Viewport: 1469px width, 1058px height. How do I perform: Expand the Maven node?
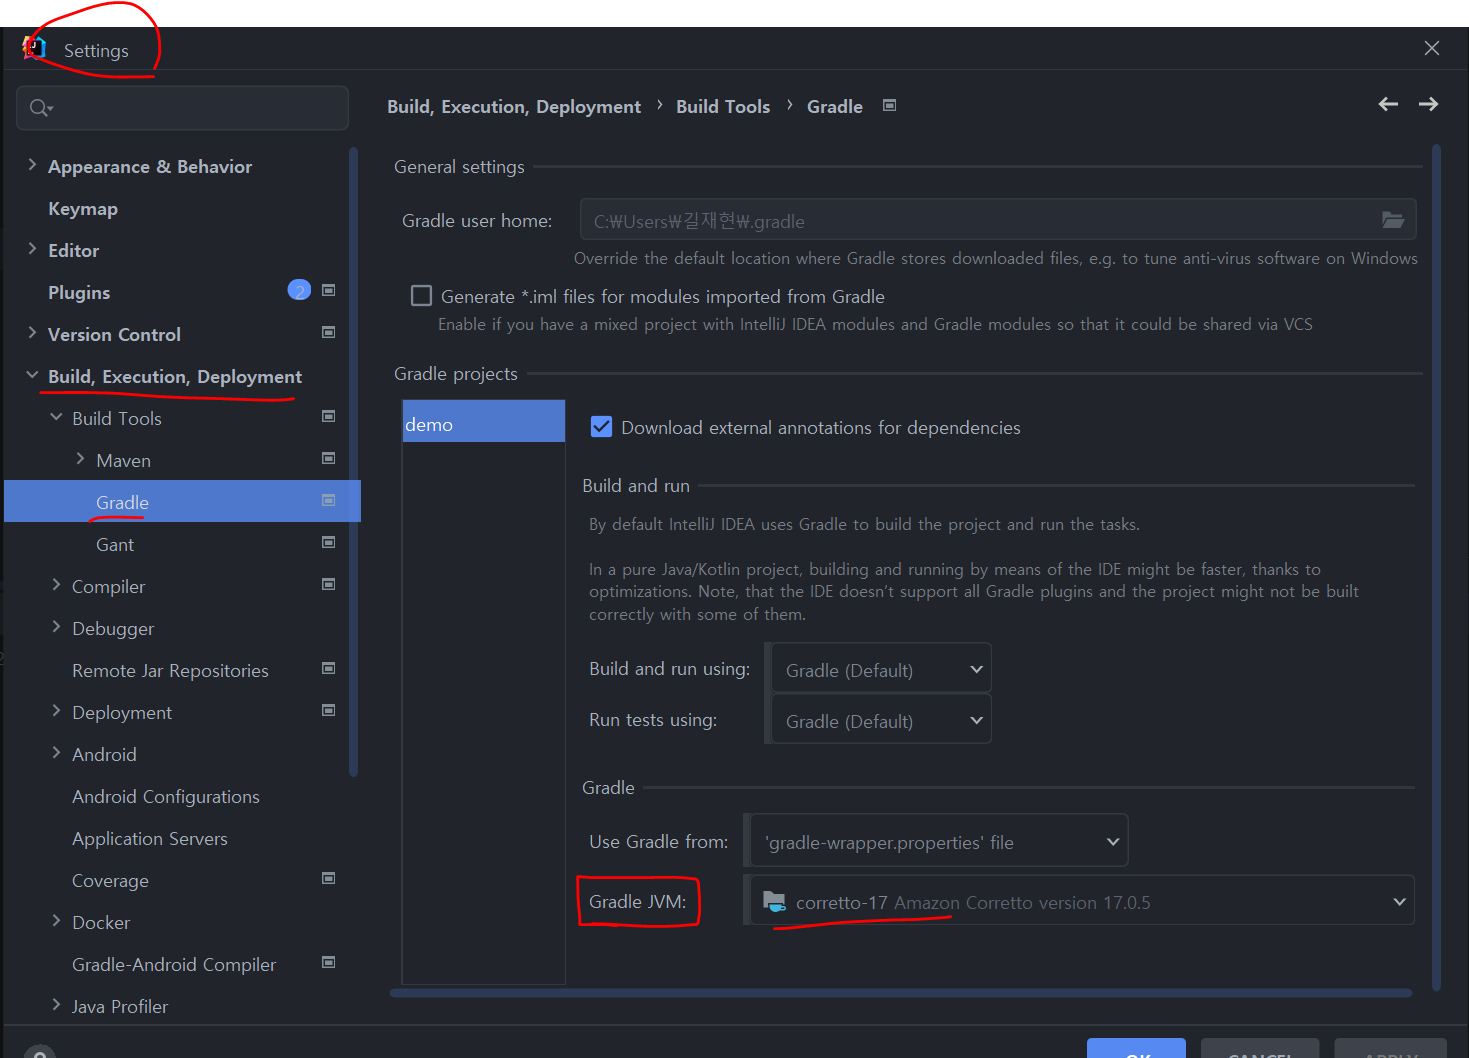point(80,459)
